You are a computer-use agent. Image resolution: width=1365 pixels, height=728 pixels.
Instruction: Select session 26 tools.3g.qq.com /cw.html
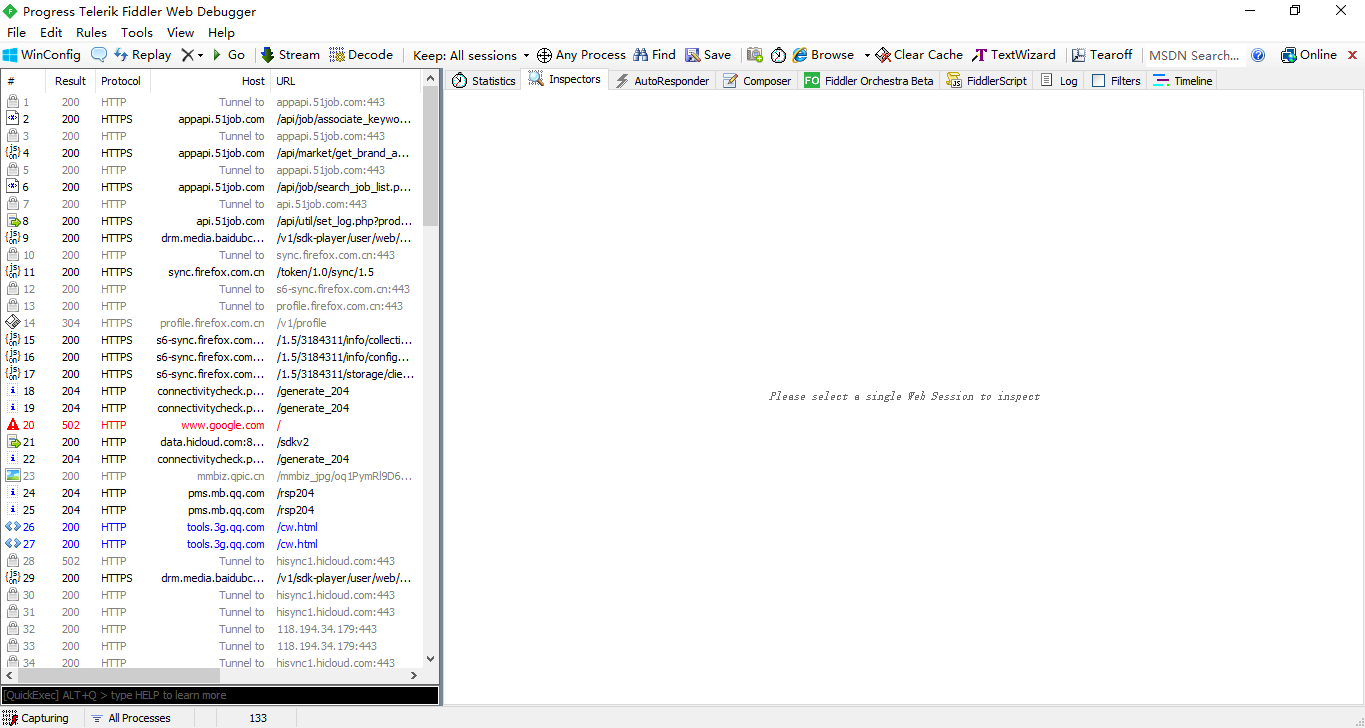pos(212,527)
